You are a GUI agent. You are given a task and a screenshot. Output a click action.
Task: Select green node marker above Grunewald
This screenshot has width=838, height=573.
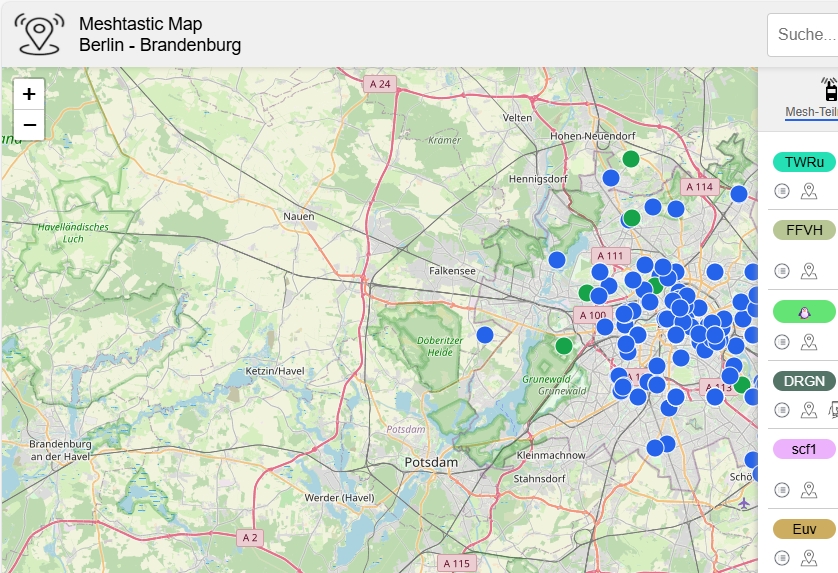[564, 346]
